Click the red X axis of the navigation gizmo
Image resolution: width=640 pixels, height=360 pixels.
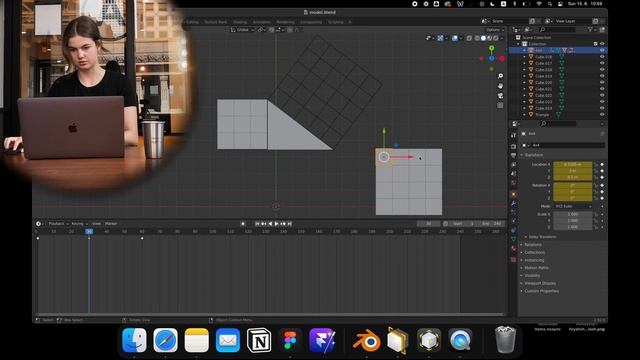[x=502, y=58]
